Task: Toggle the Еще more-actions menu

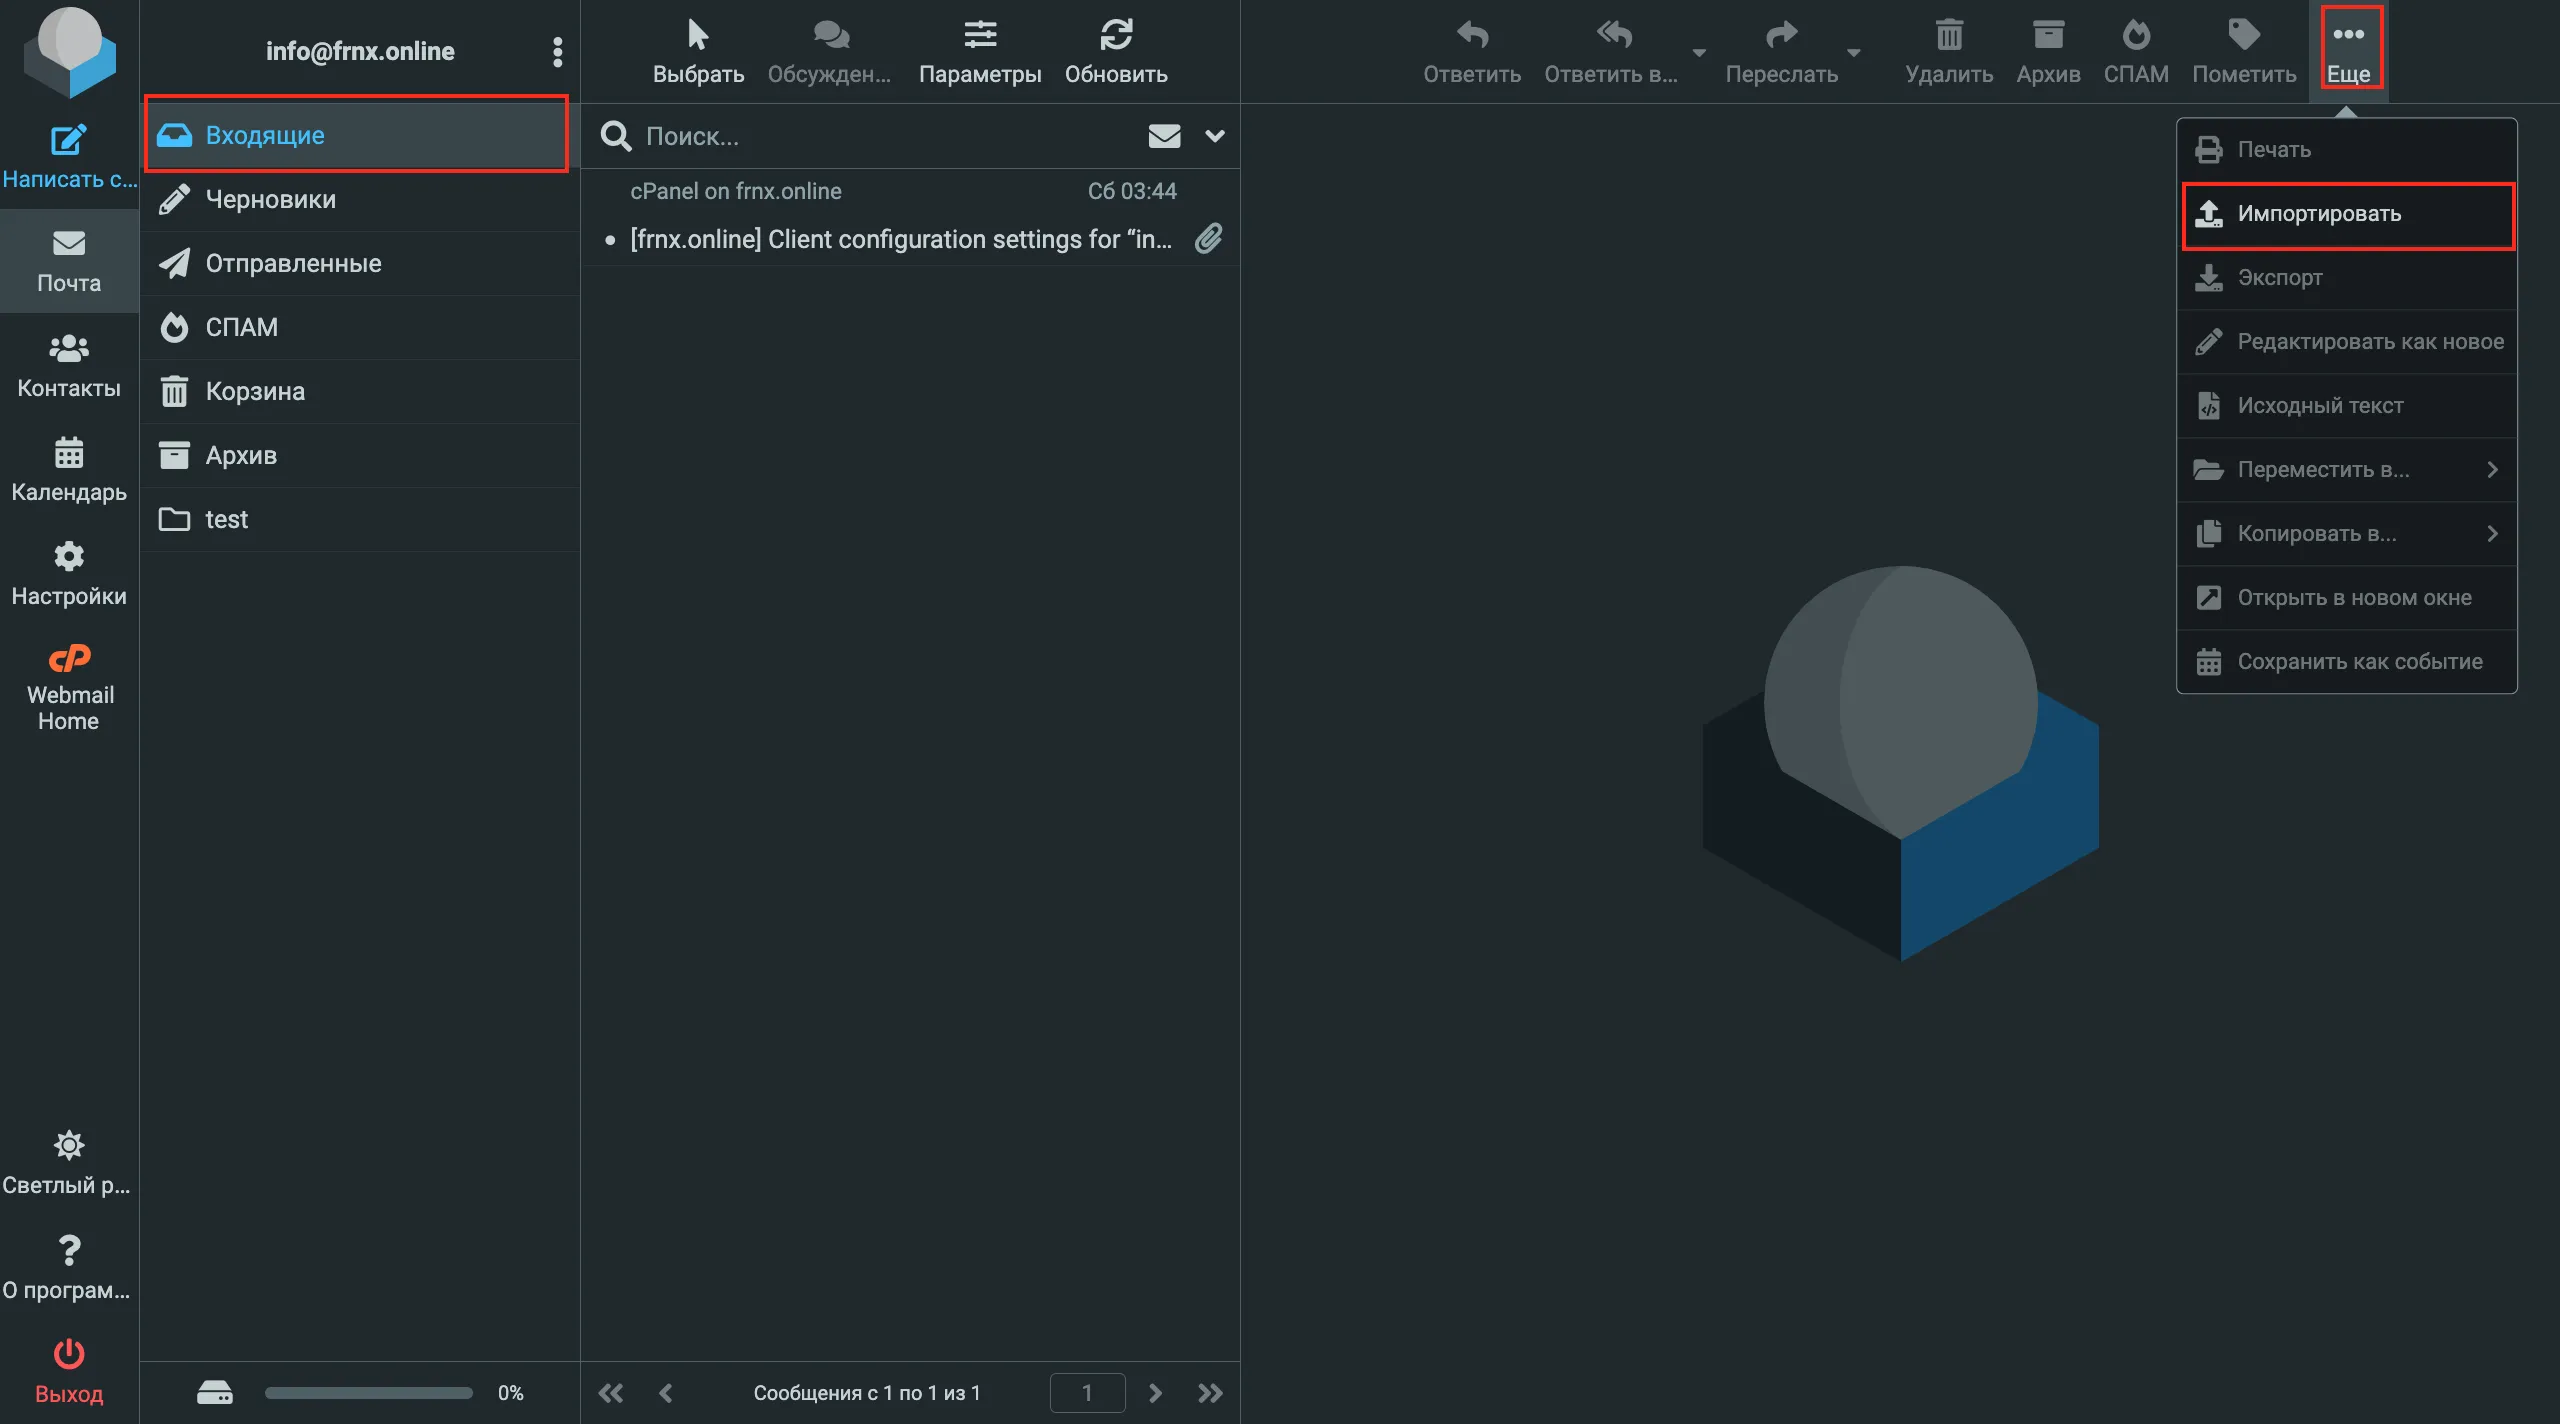Action: pyautogui.click(x=2348, y=51)
